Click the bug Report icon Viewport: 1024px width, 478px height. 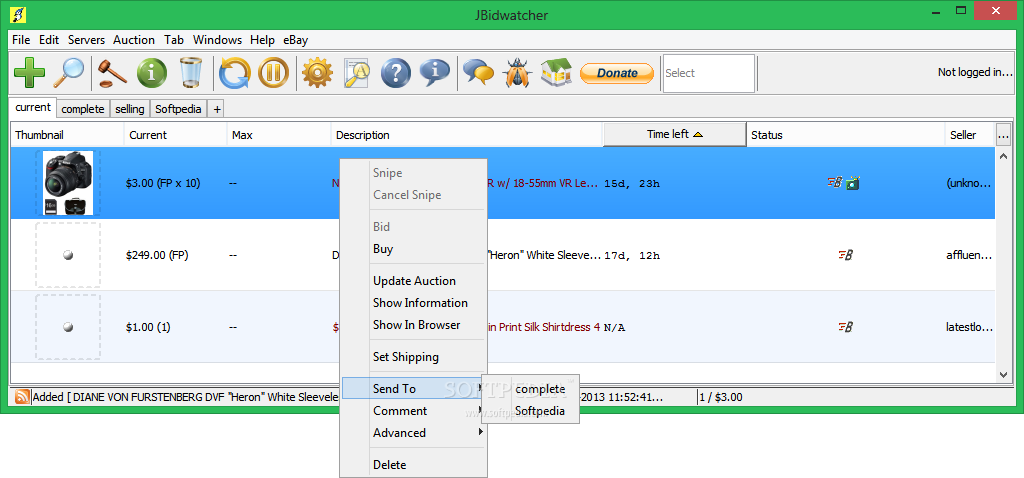pyautogui.click(x=517, y=72)
